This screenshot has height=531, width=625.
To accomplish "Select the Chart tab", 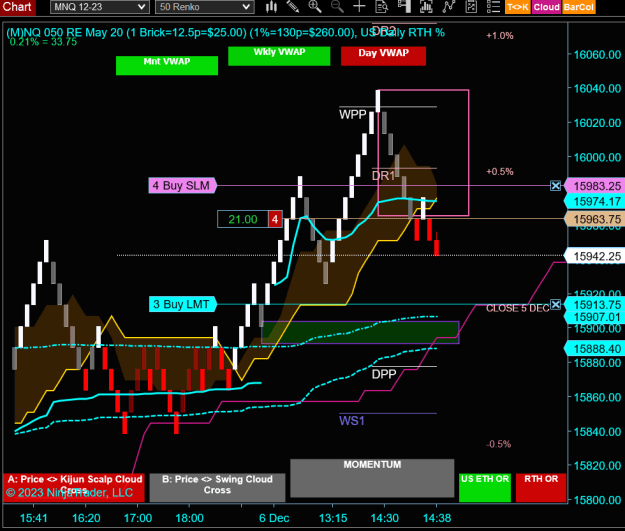I will pyautogui.click(x=17, y=7).
